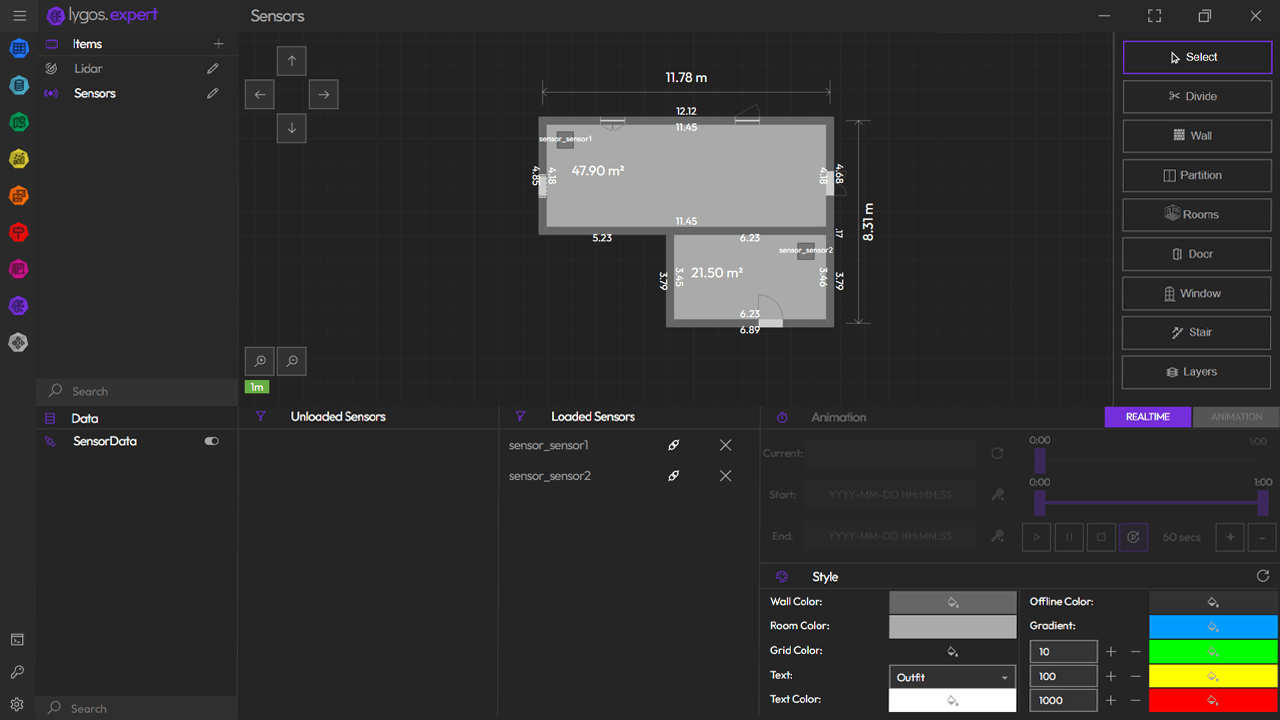This screenshot has width=1280, height=720.
Task: Select the Stair tool
Action: click(x=1196, y=332)
